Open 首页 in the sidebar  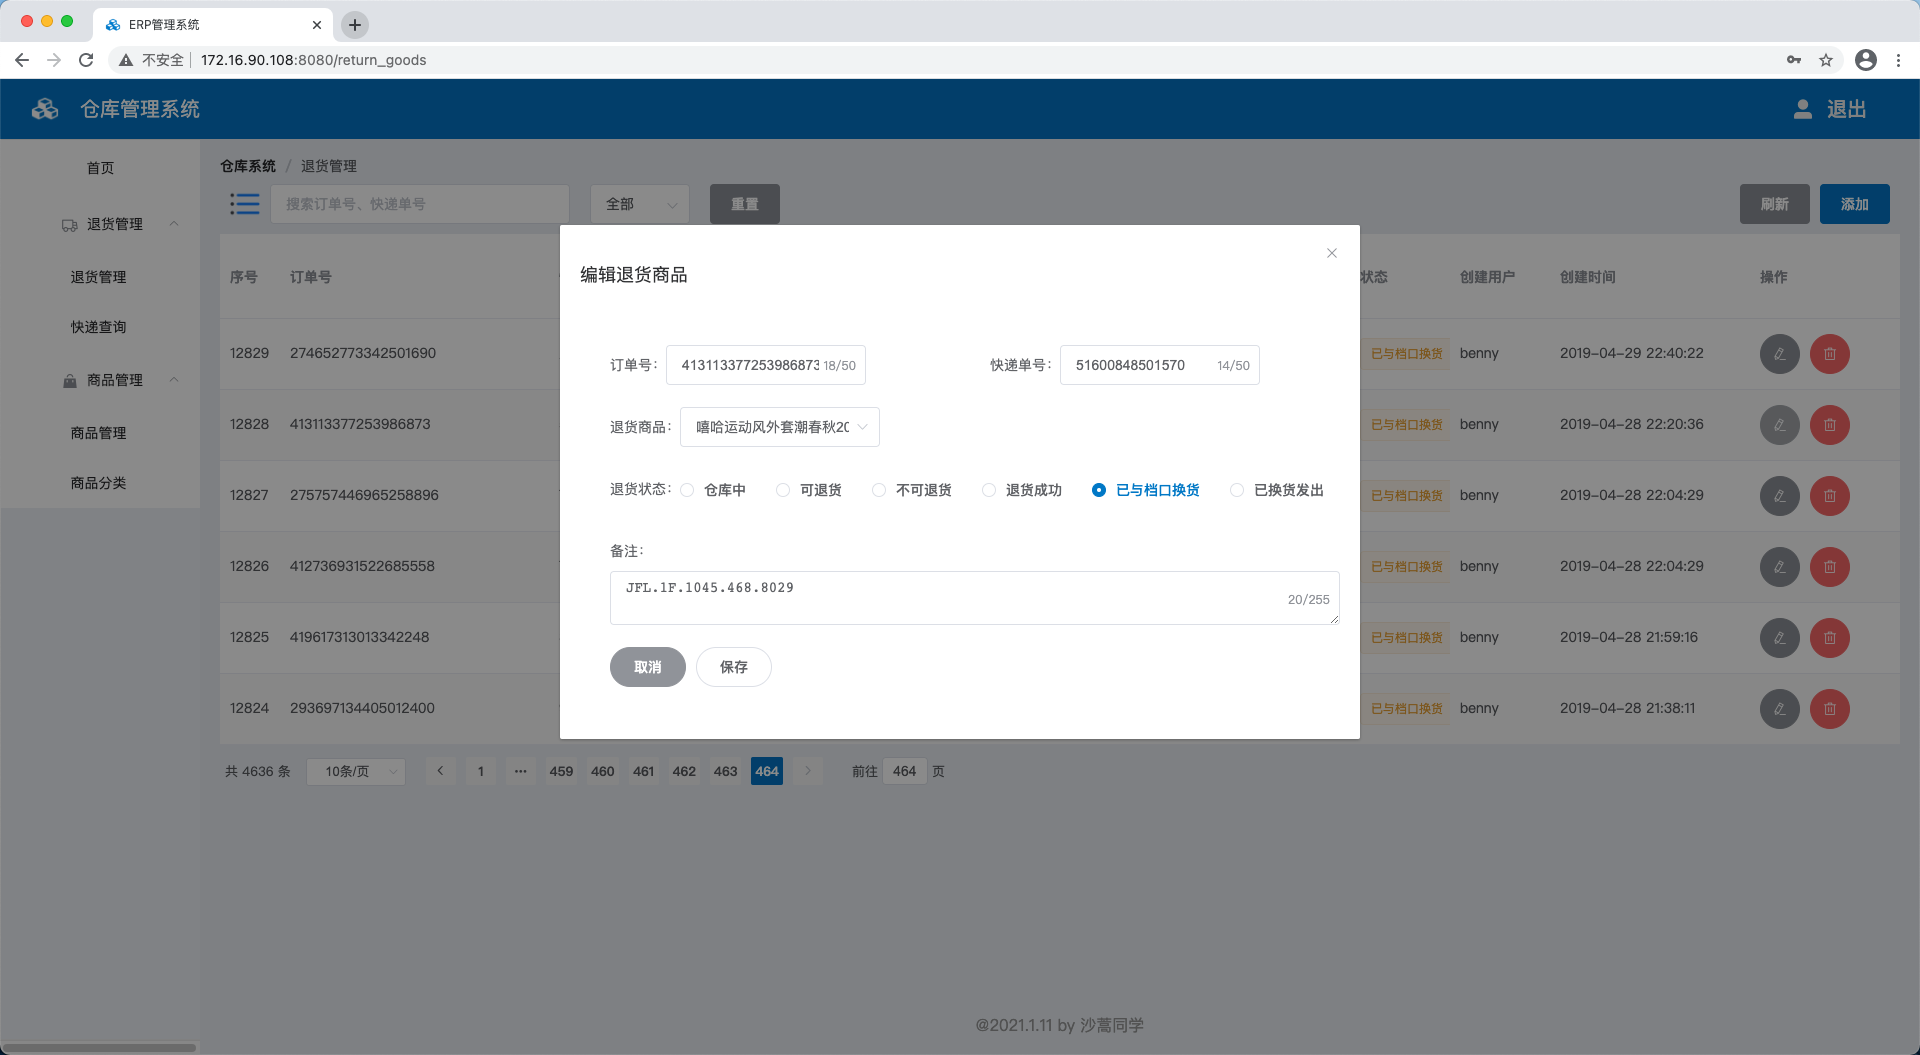(100, 168)
